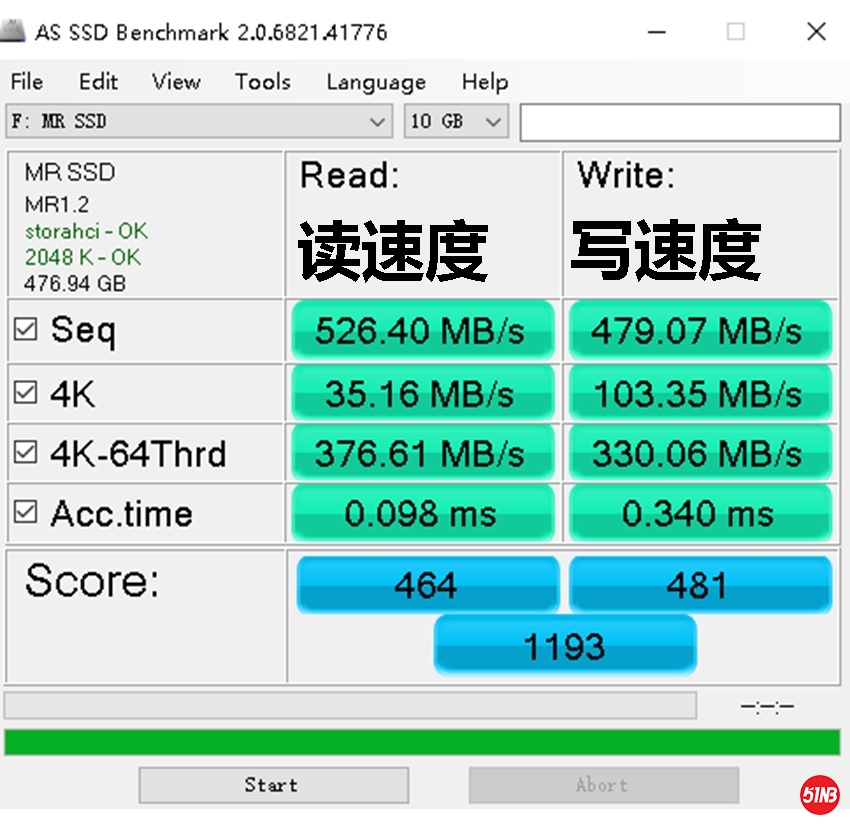The width and height of the screenshot is (850, 825).
Task: Click the Abort button
Action: [x=601, y=785]
